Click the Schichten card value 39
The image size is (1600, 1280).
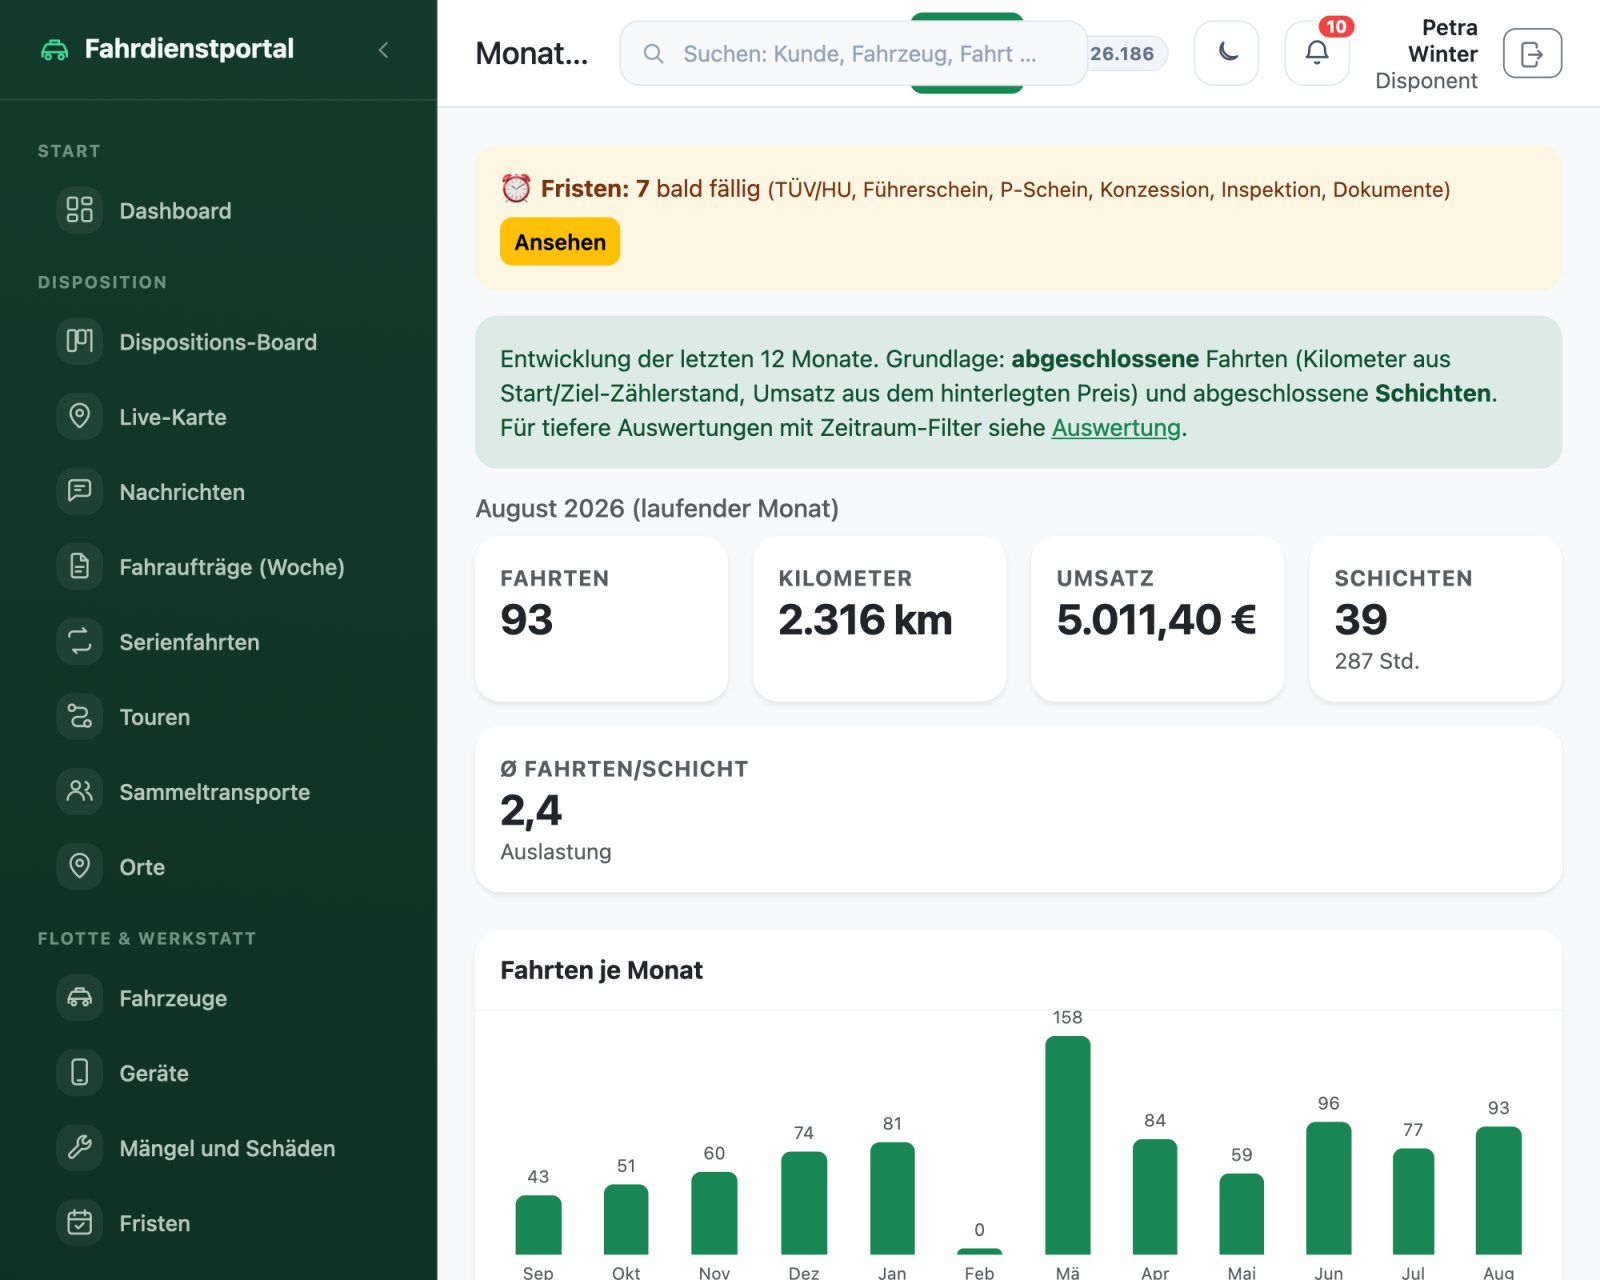click(1361, 619)
